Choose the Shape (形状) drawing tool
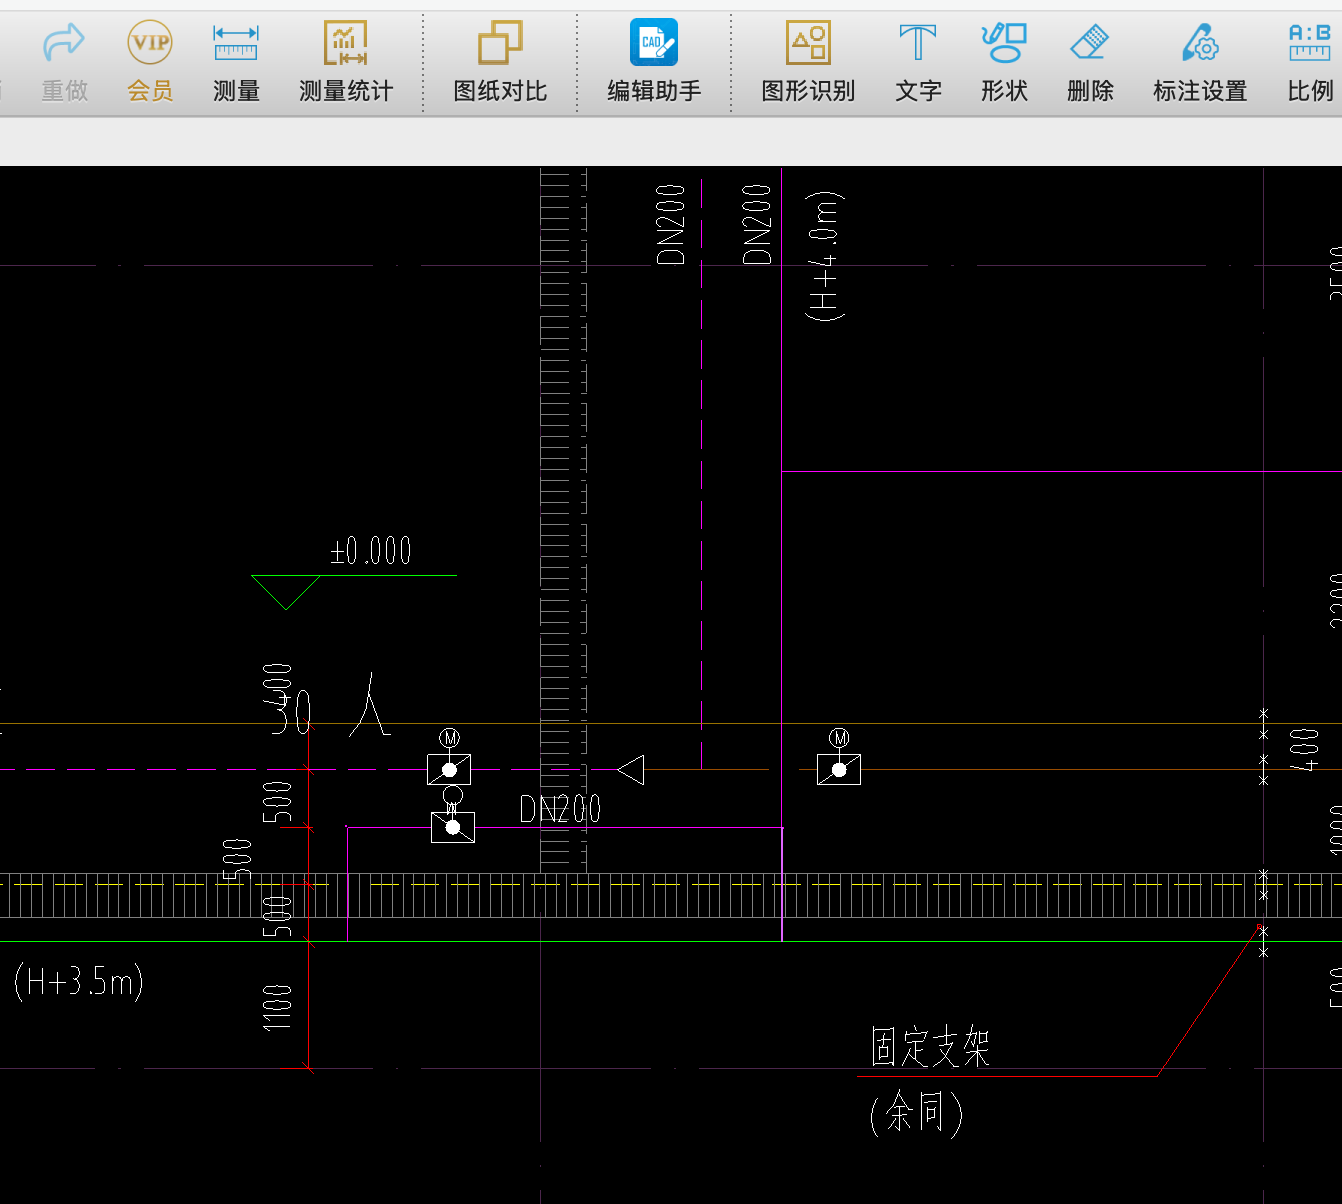 coord(1004,44)
